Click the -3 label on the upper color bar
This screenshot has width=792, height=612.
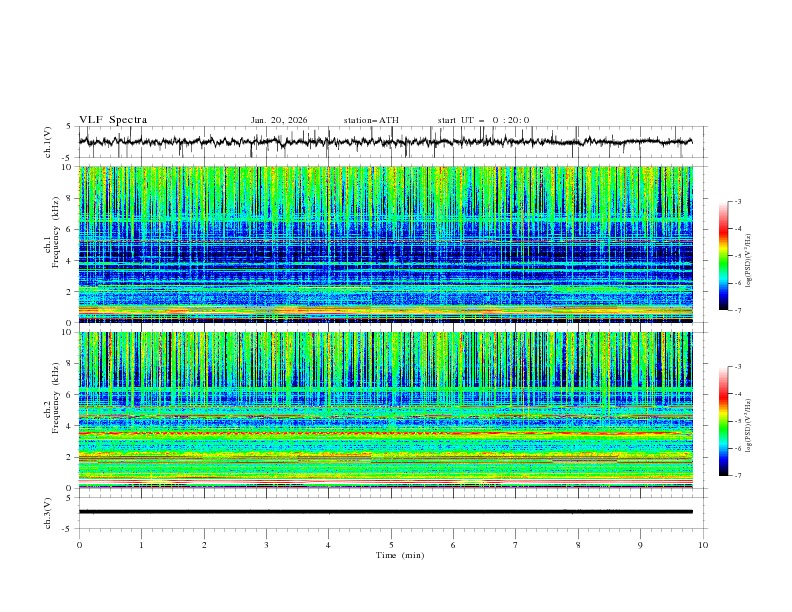tap(737, 202)
